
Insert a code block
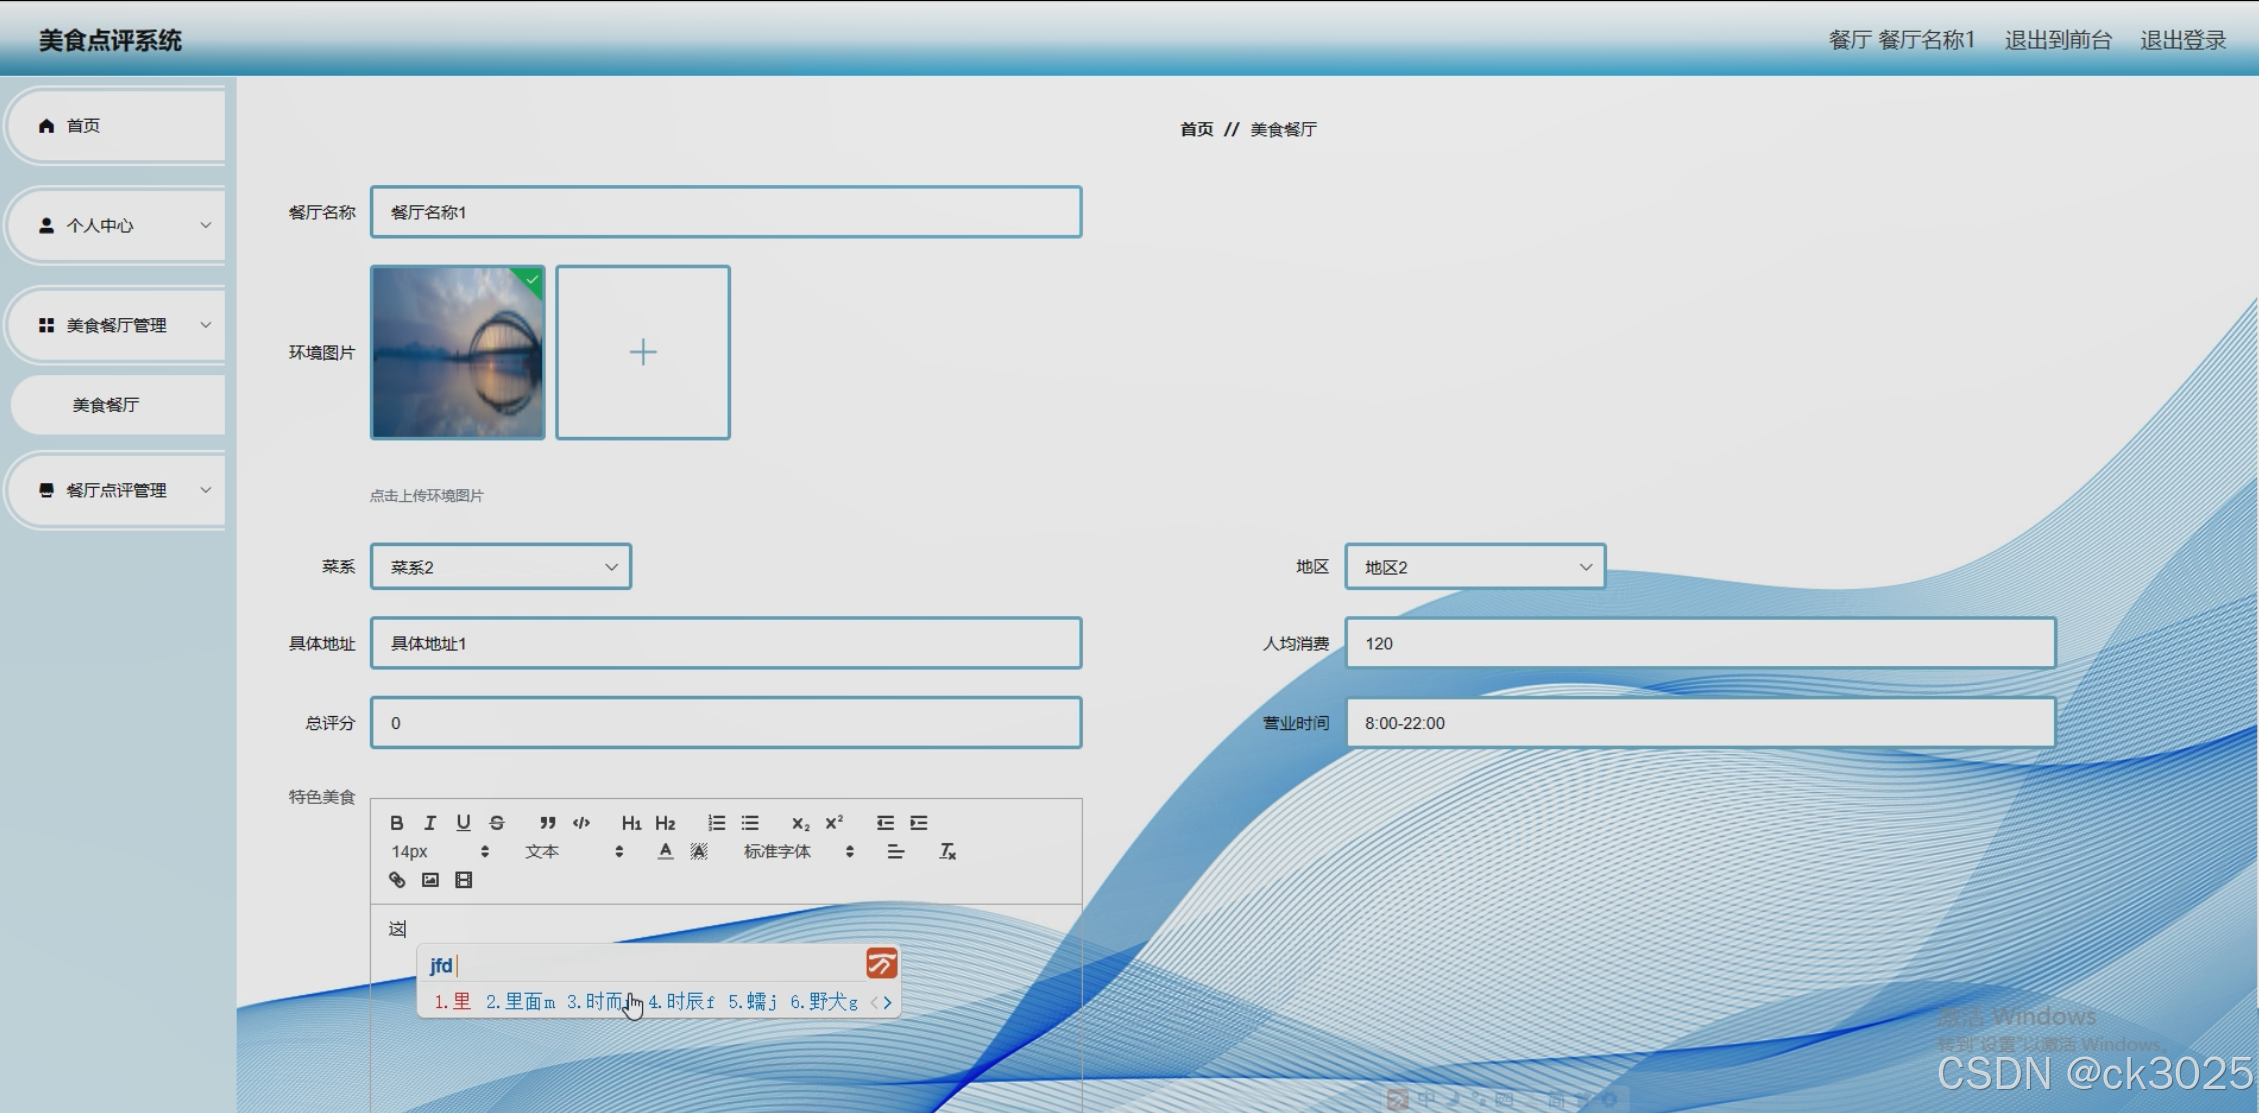pos(581,823)
